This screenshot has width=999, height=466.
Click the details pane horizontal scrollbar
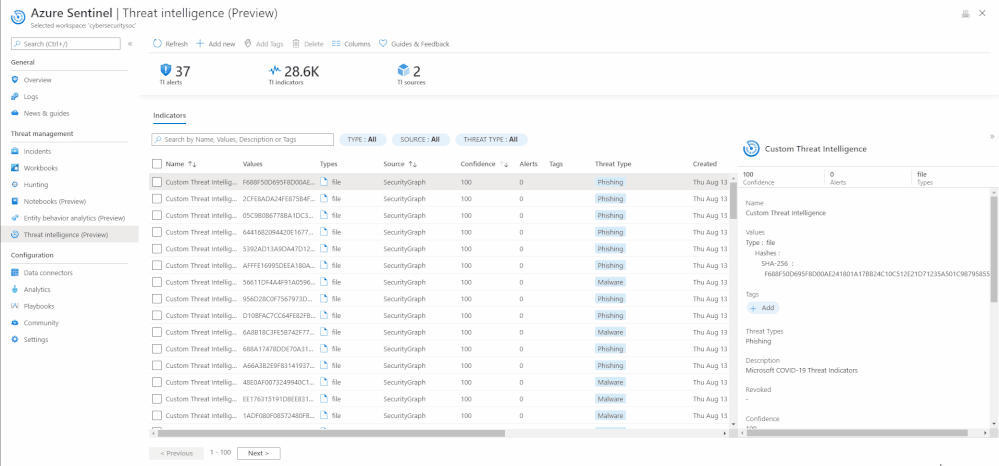[857, 433]
